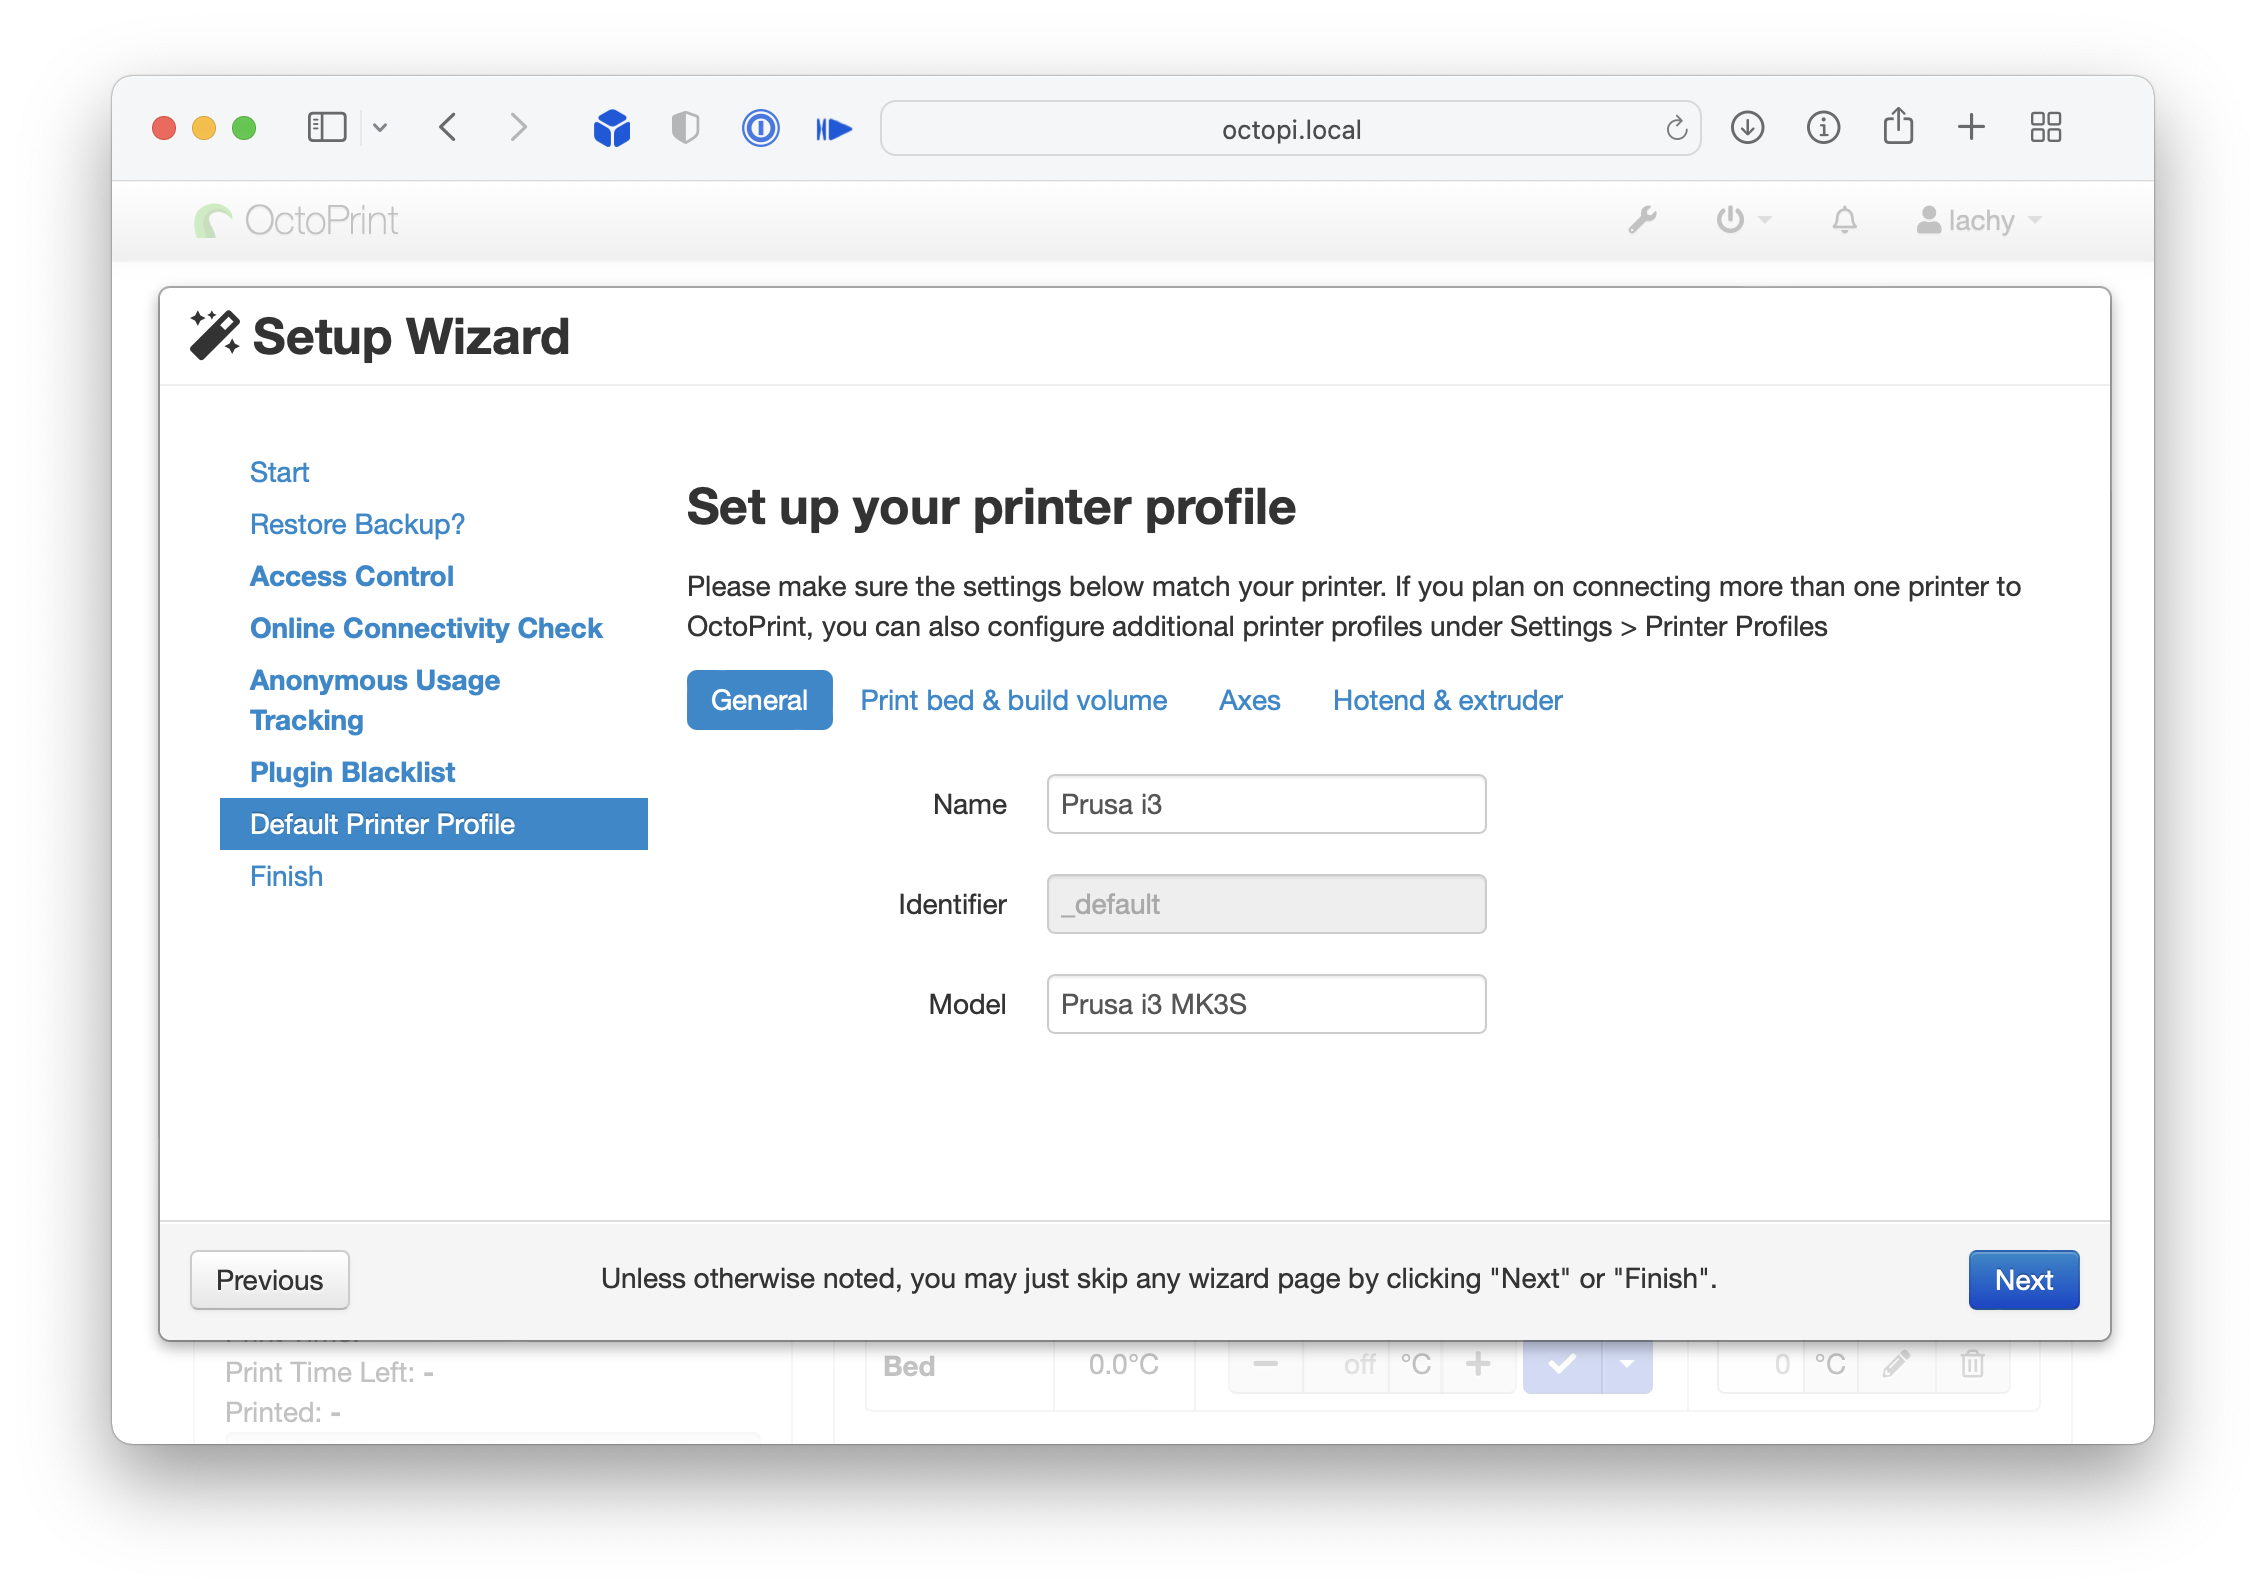Viewport: 2266px width, 1592px height.
Task: Open the shield privacy report icon
Action: [x=685, y=128]
